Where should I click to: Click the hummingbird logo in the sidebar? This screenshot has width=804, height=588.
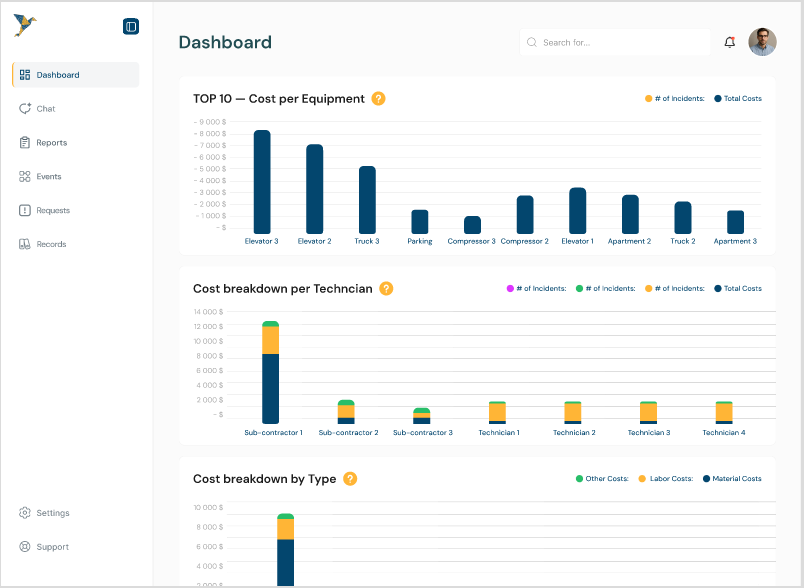click(x=25, y=26)
